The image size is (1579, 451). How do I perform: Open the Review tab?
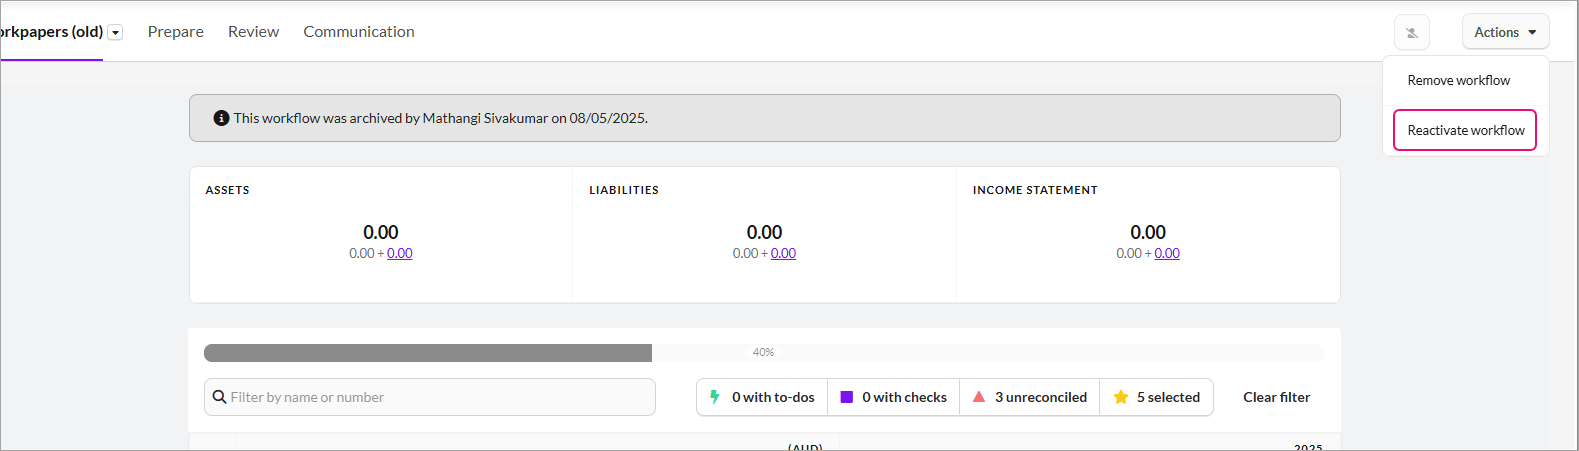pyautogui.click(x=253, y=32)
